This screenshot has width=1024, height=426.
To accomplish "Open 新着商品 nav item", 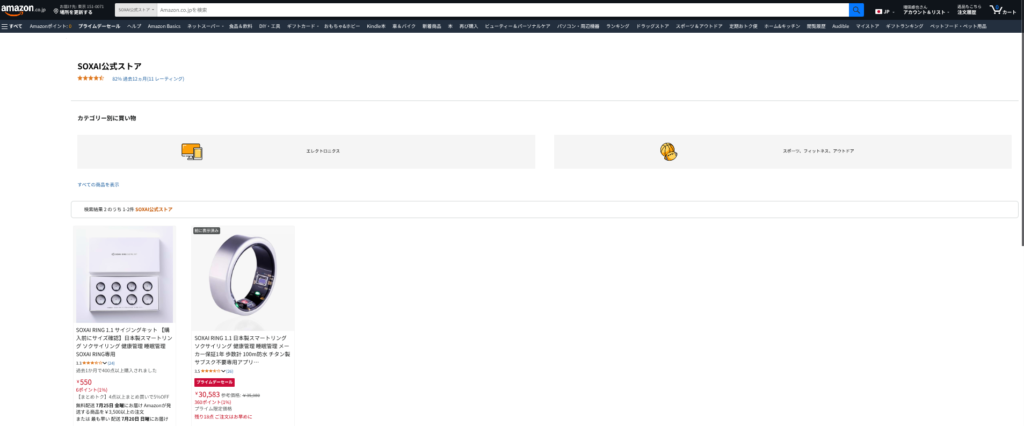I will tap(432, 26).
